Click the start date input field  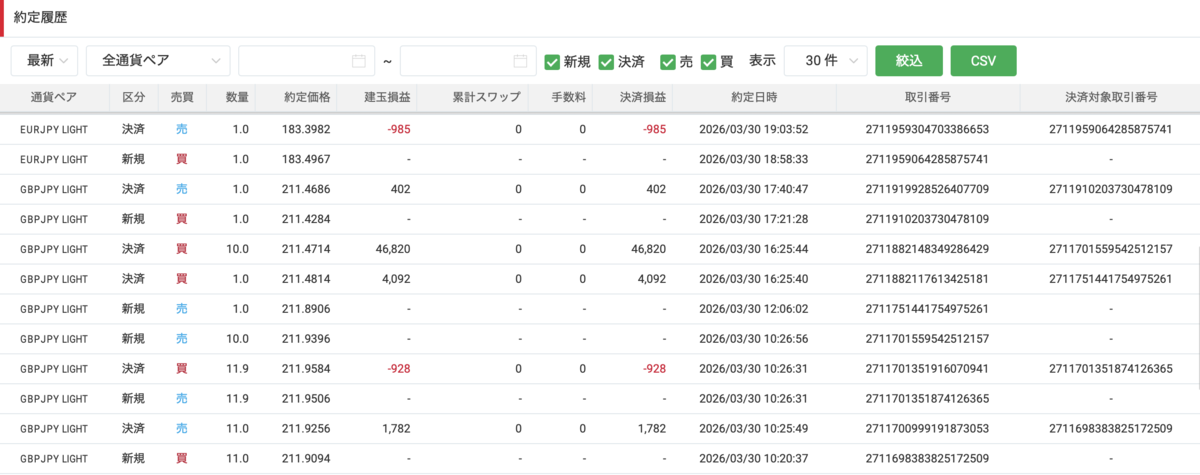[x=306, y=61]
